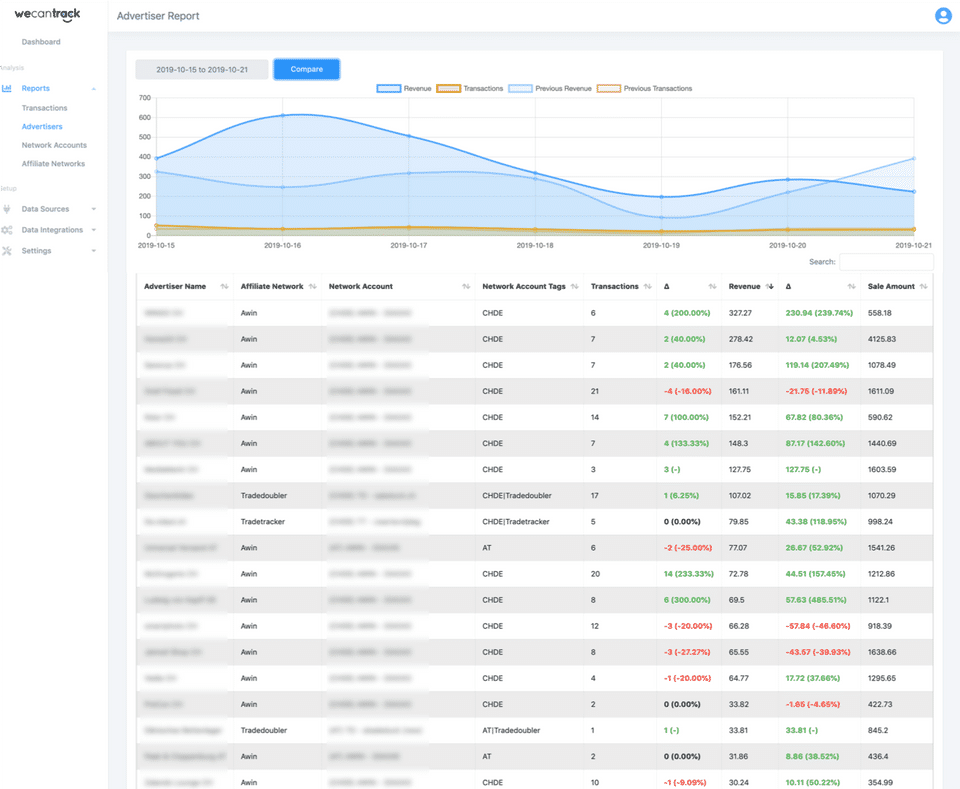Click the Data Sources plug icon
This screenshot has width=960, height=789.
(7, 209)
